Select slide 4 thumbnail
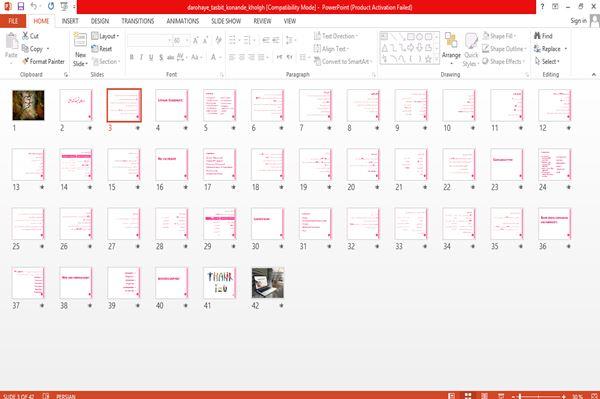The width and height of the screenshot is (600, 399). click(172, 105)
